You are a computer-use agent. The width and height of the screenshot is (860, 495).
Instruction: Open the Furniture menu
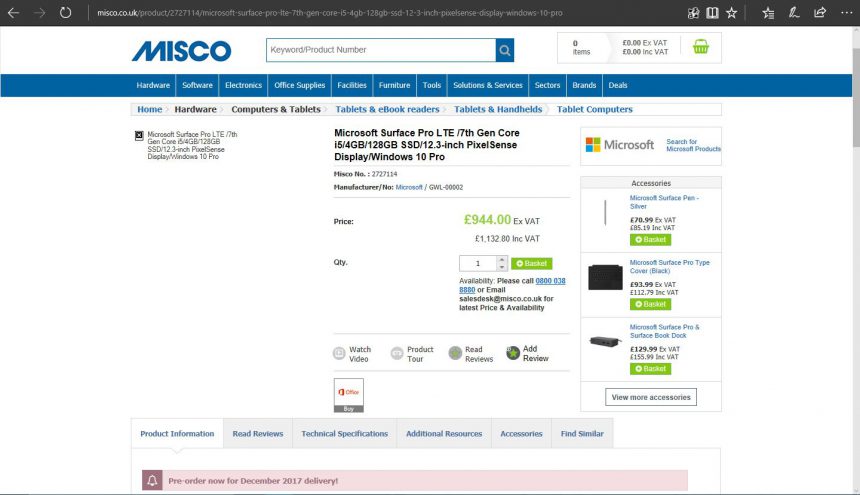394,86
